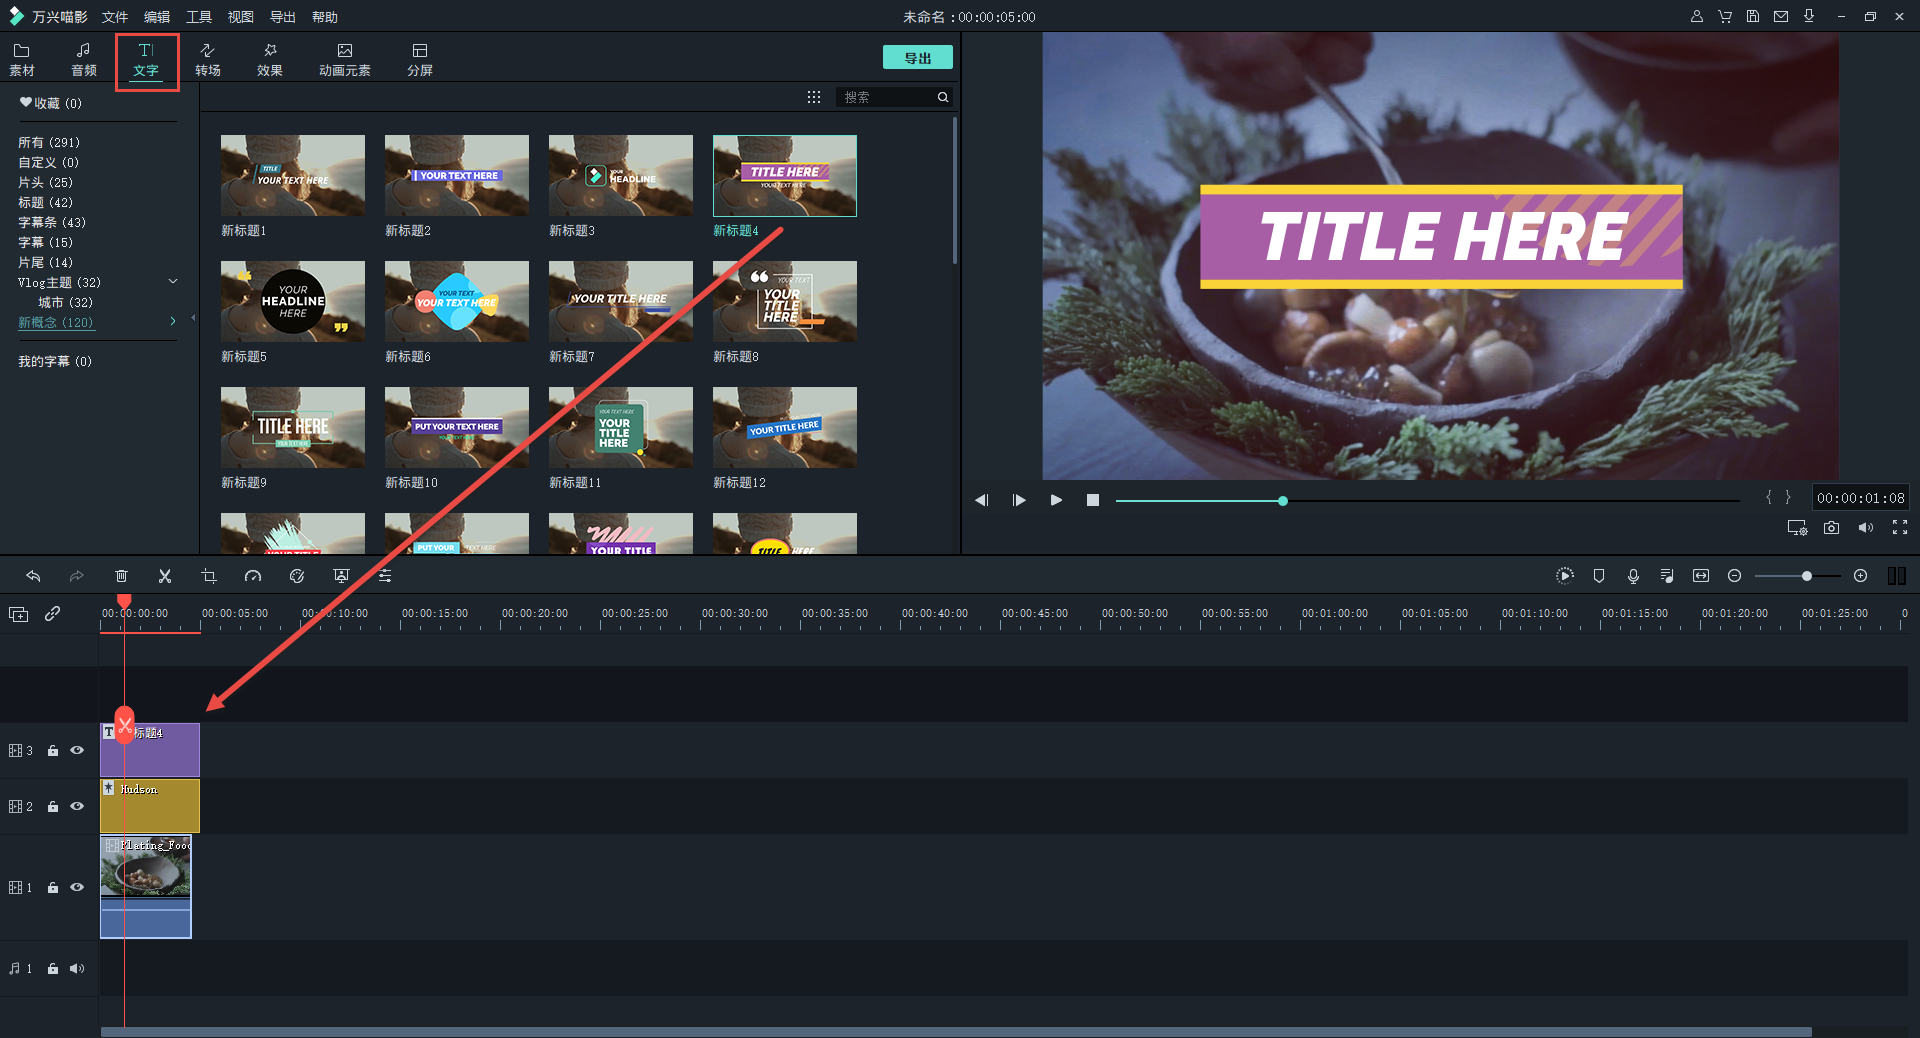The height and width of the screenshot is (1038, 1920).
Task: Collapse the Vlog主题 category
Action: point(173,282)
